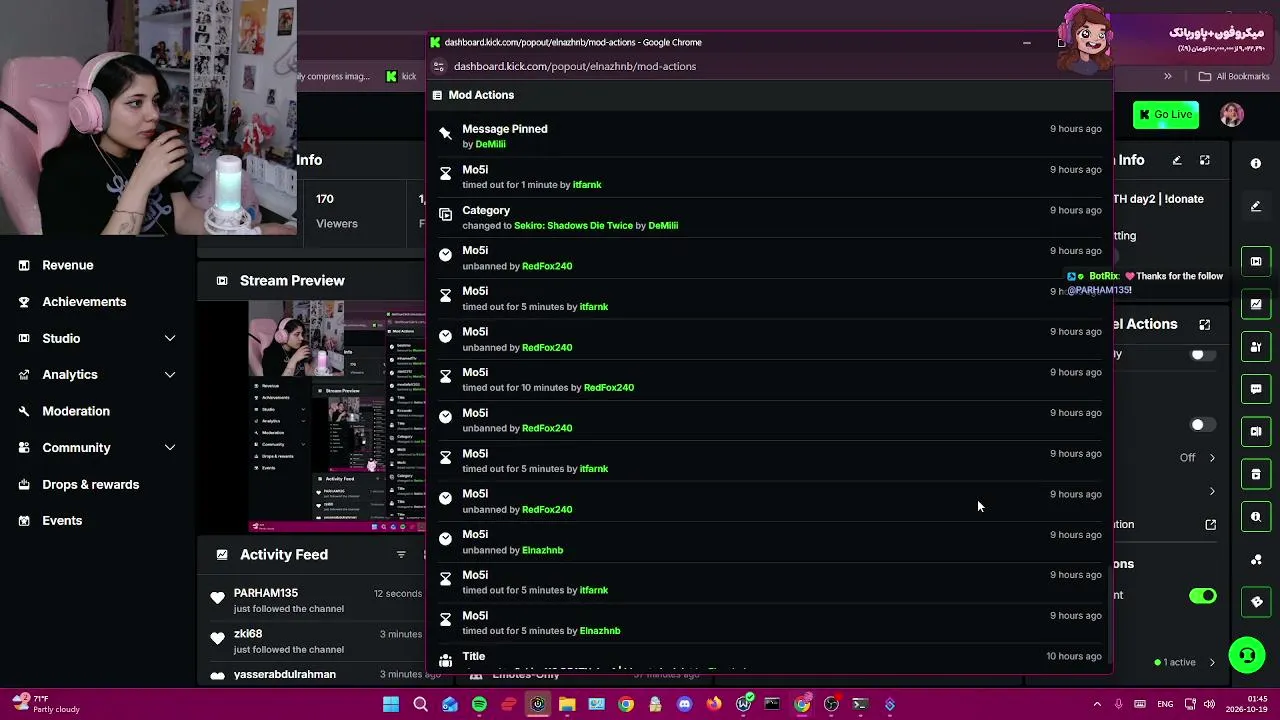The image size is (1280, 720).
Task: Open Discord from the taskbar
Action: [x=684, y=705]
